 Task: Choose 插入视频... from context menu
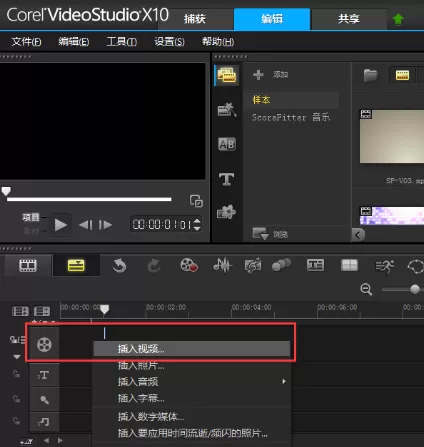pos(192,349)
